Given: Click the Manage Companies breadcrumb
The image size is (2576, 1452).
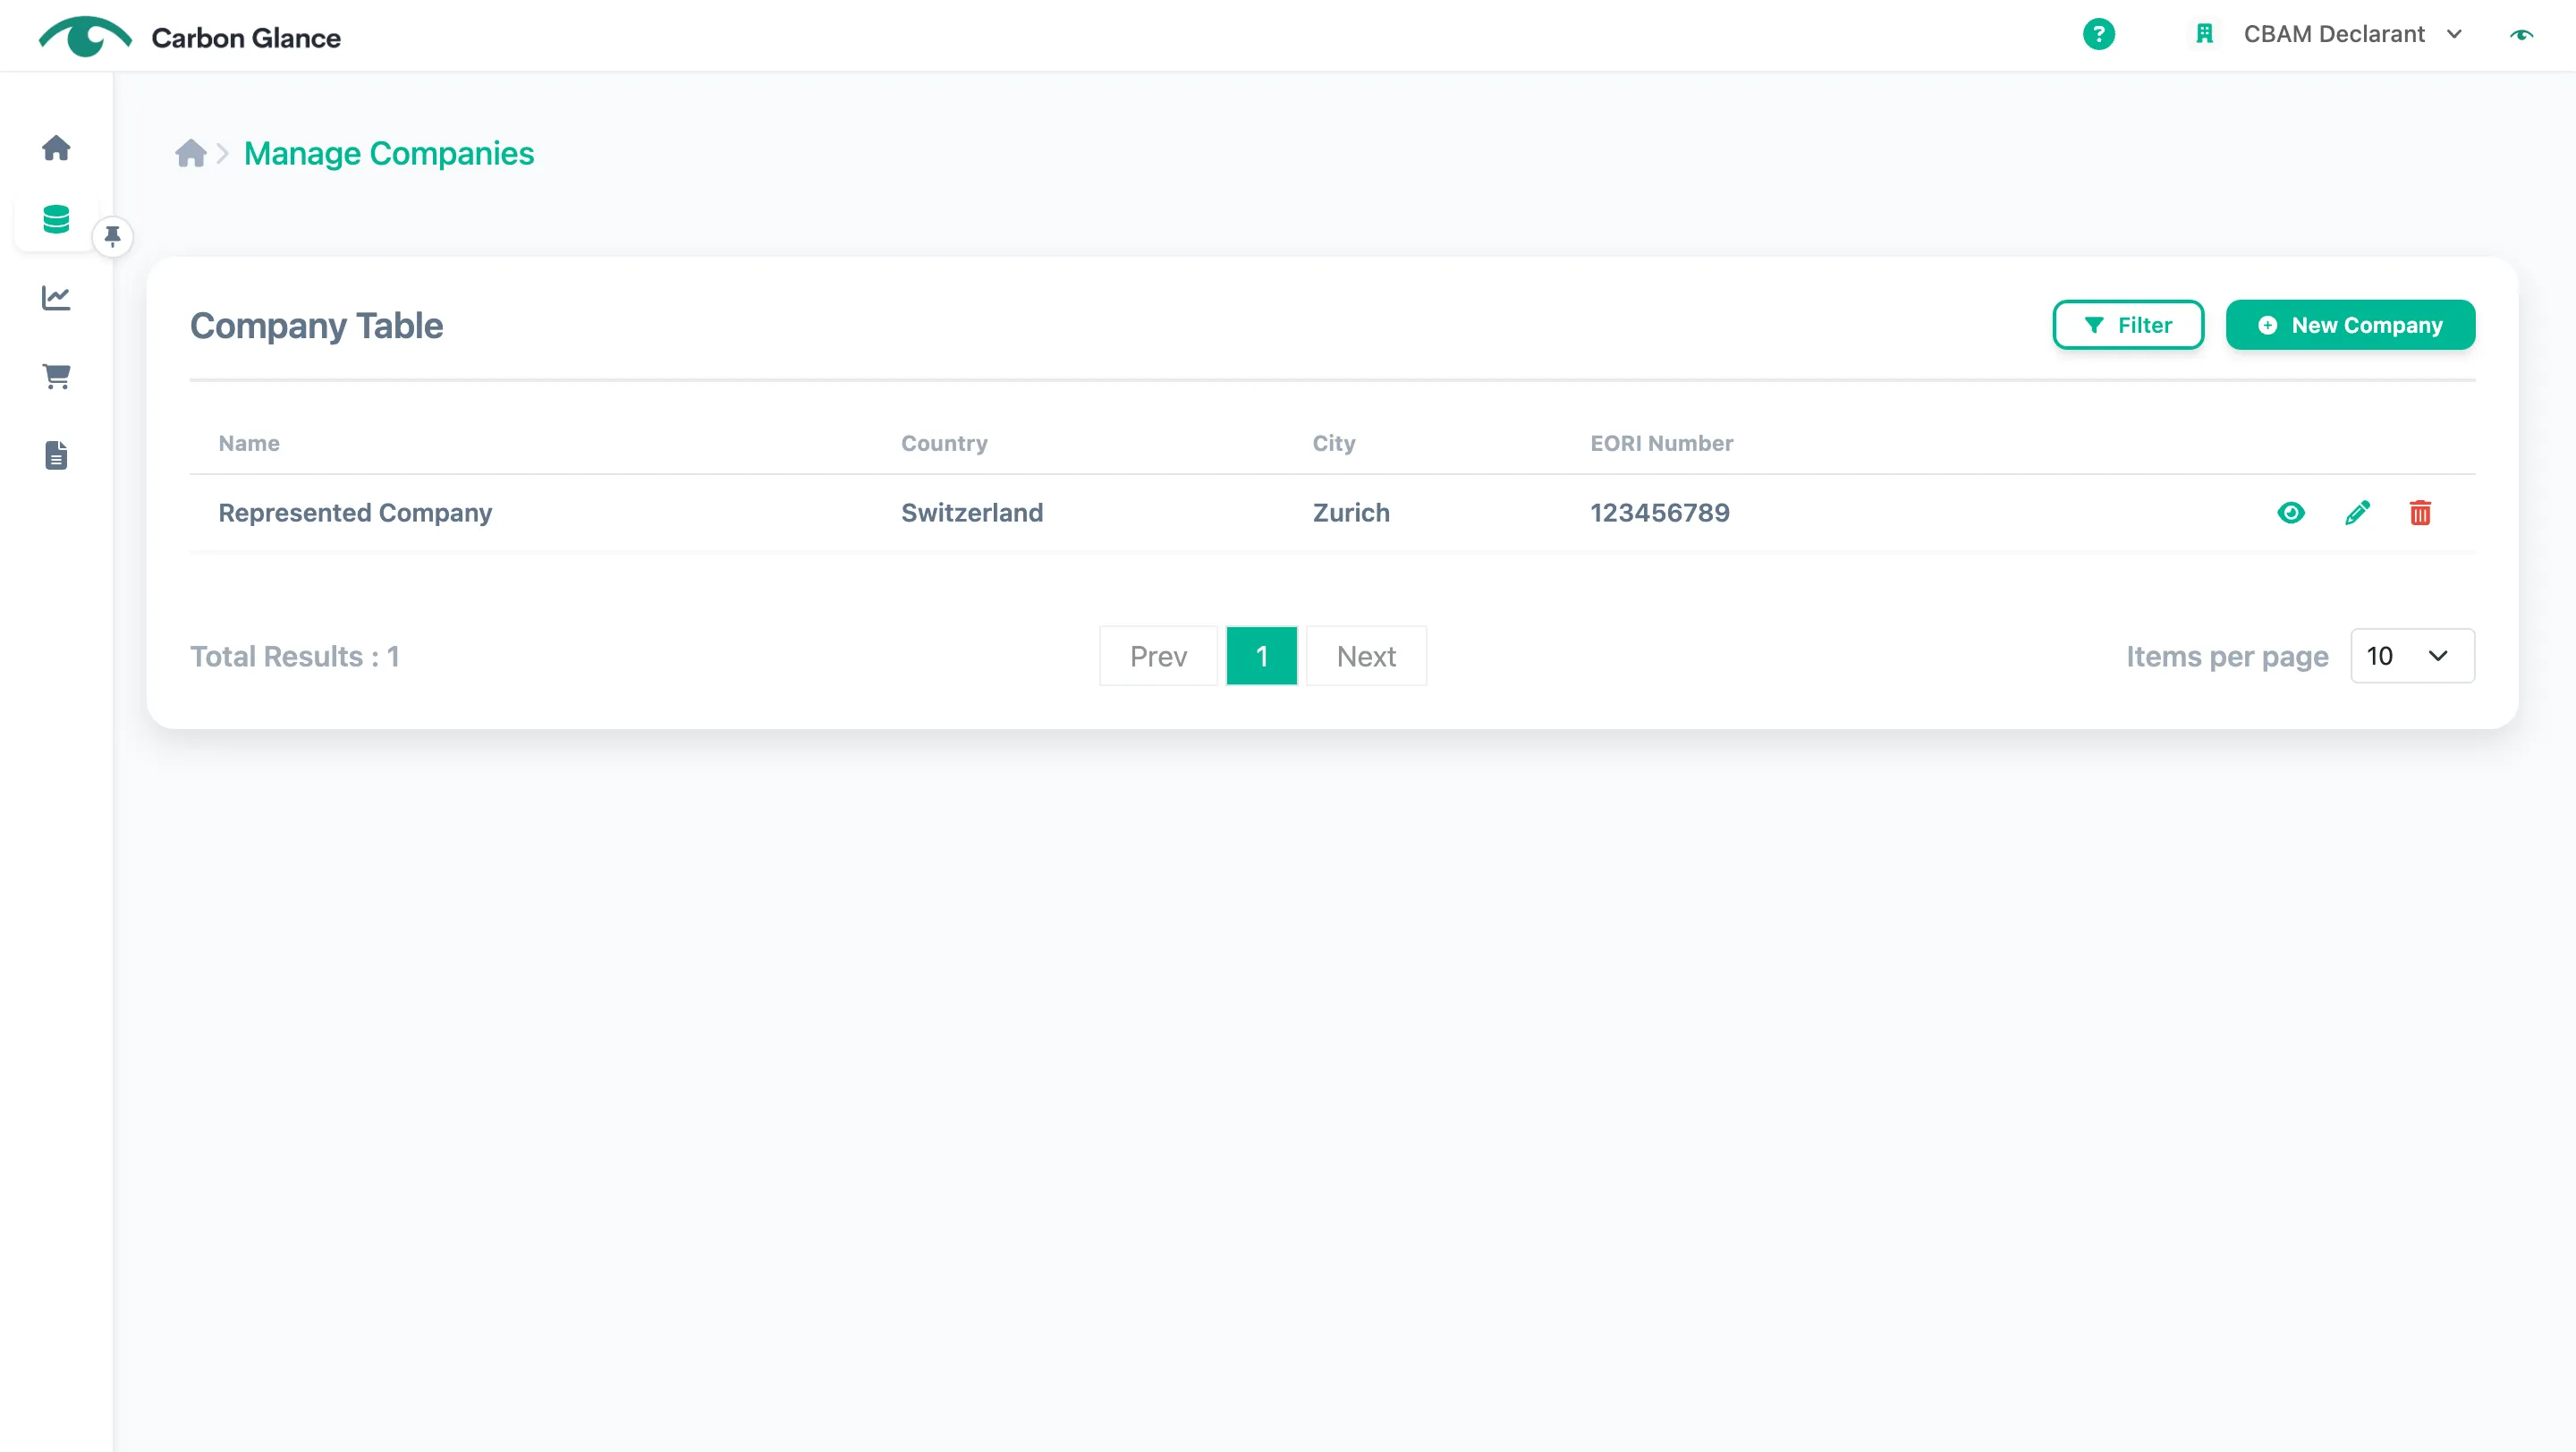Looking at the screenshot, I should 389,153.
